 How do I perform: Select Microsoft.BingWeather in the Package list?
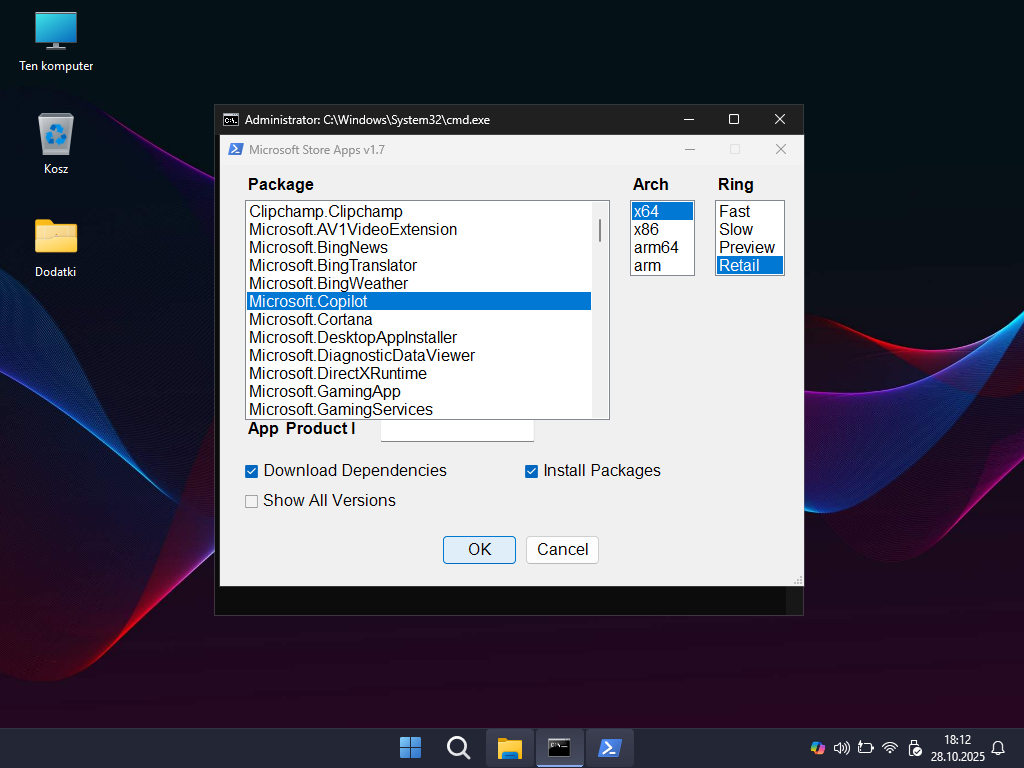[x=328, y=284]
